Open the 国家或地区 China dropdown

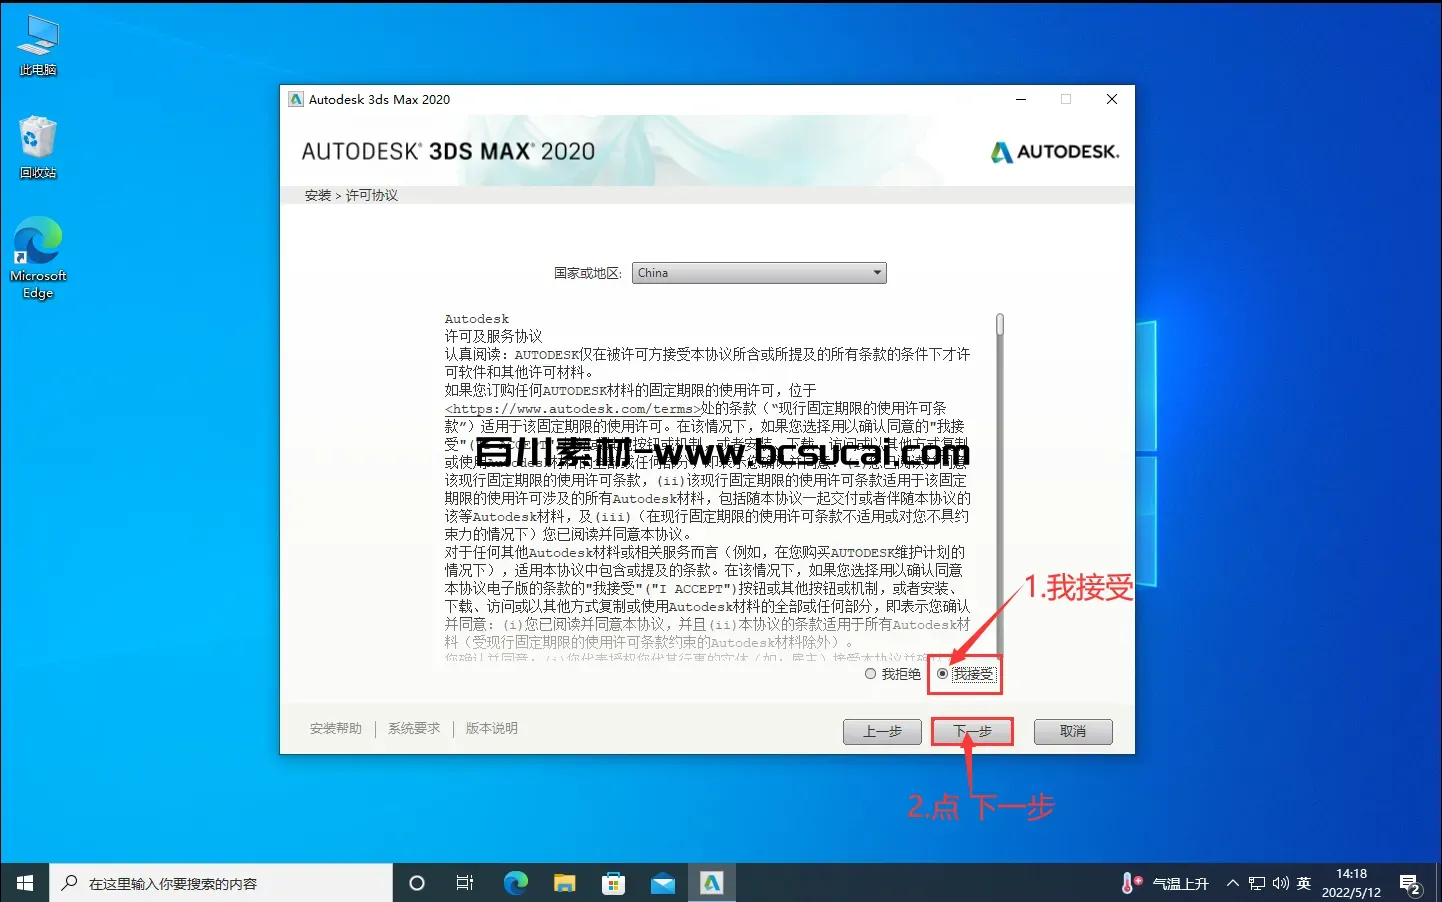(759, 273)
